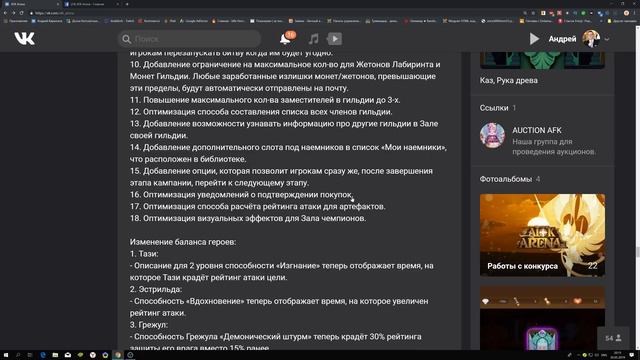Open the Фотоальбомы section header
The height and width of the screenshot is (360, 640).
coord(506,179)
